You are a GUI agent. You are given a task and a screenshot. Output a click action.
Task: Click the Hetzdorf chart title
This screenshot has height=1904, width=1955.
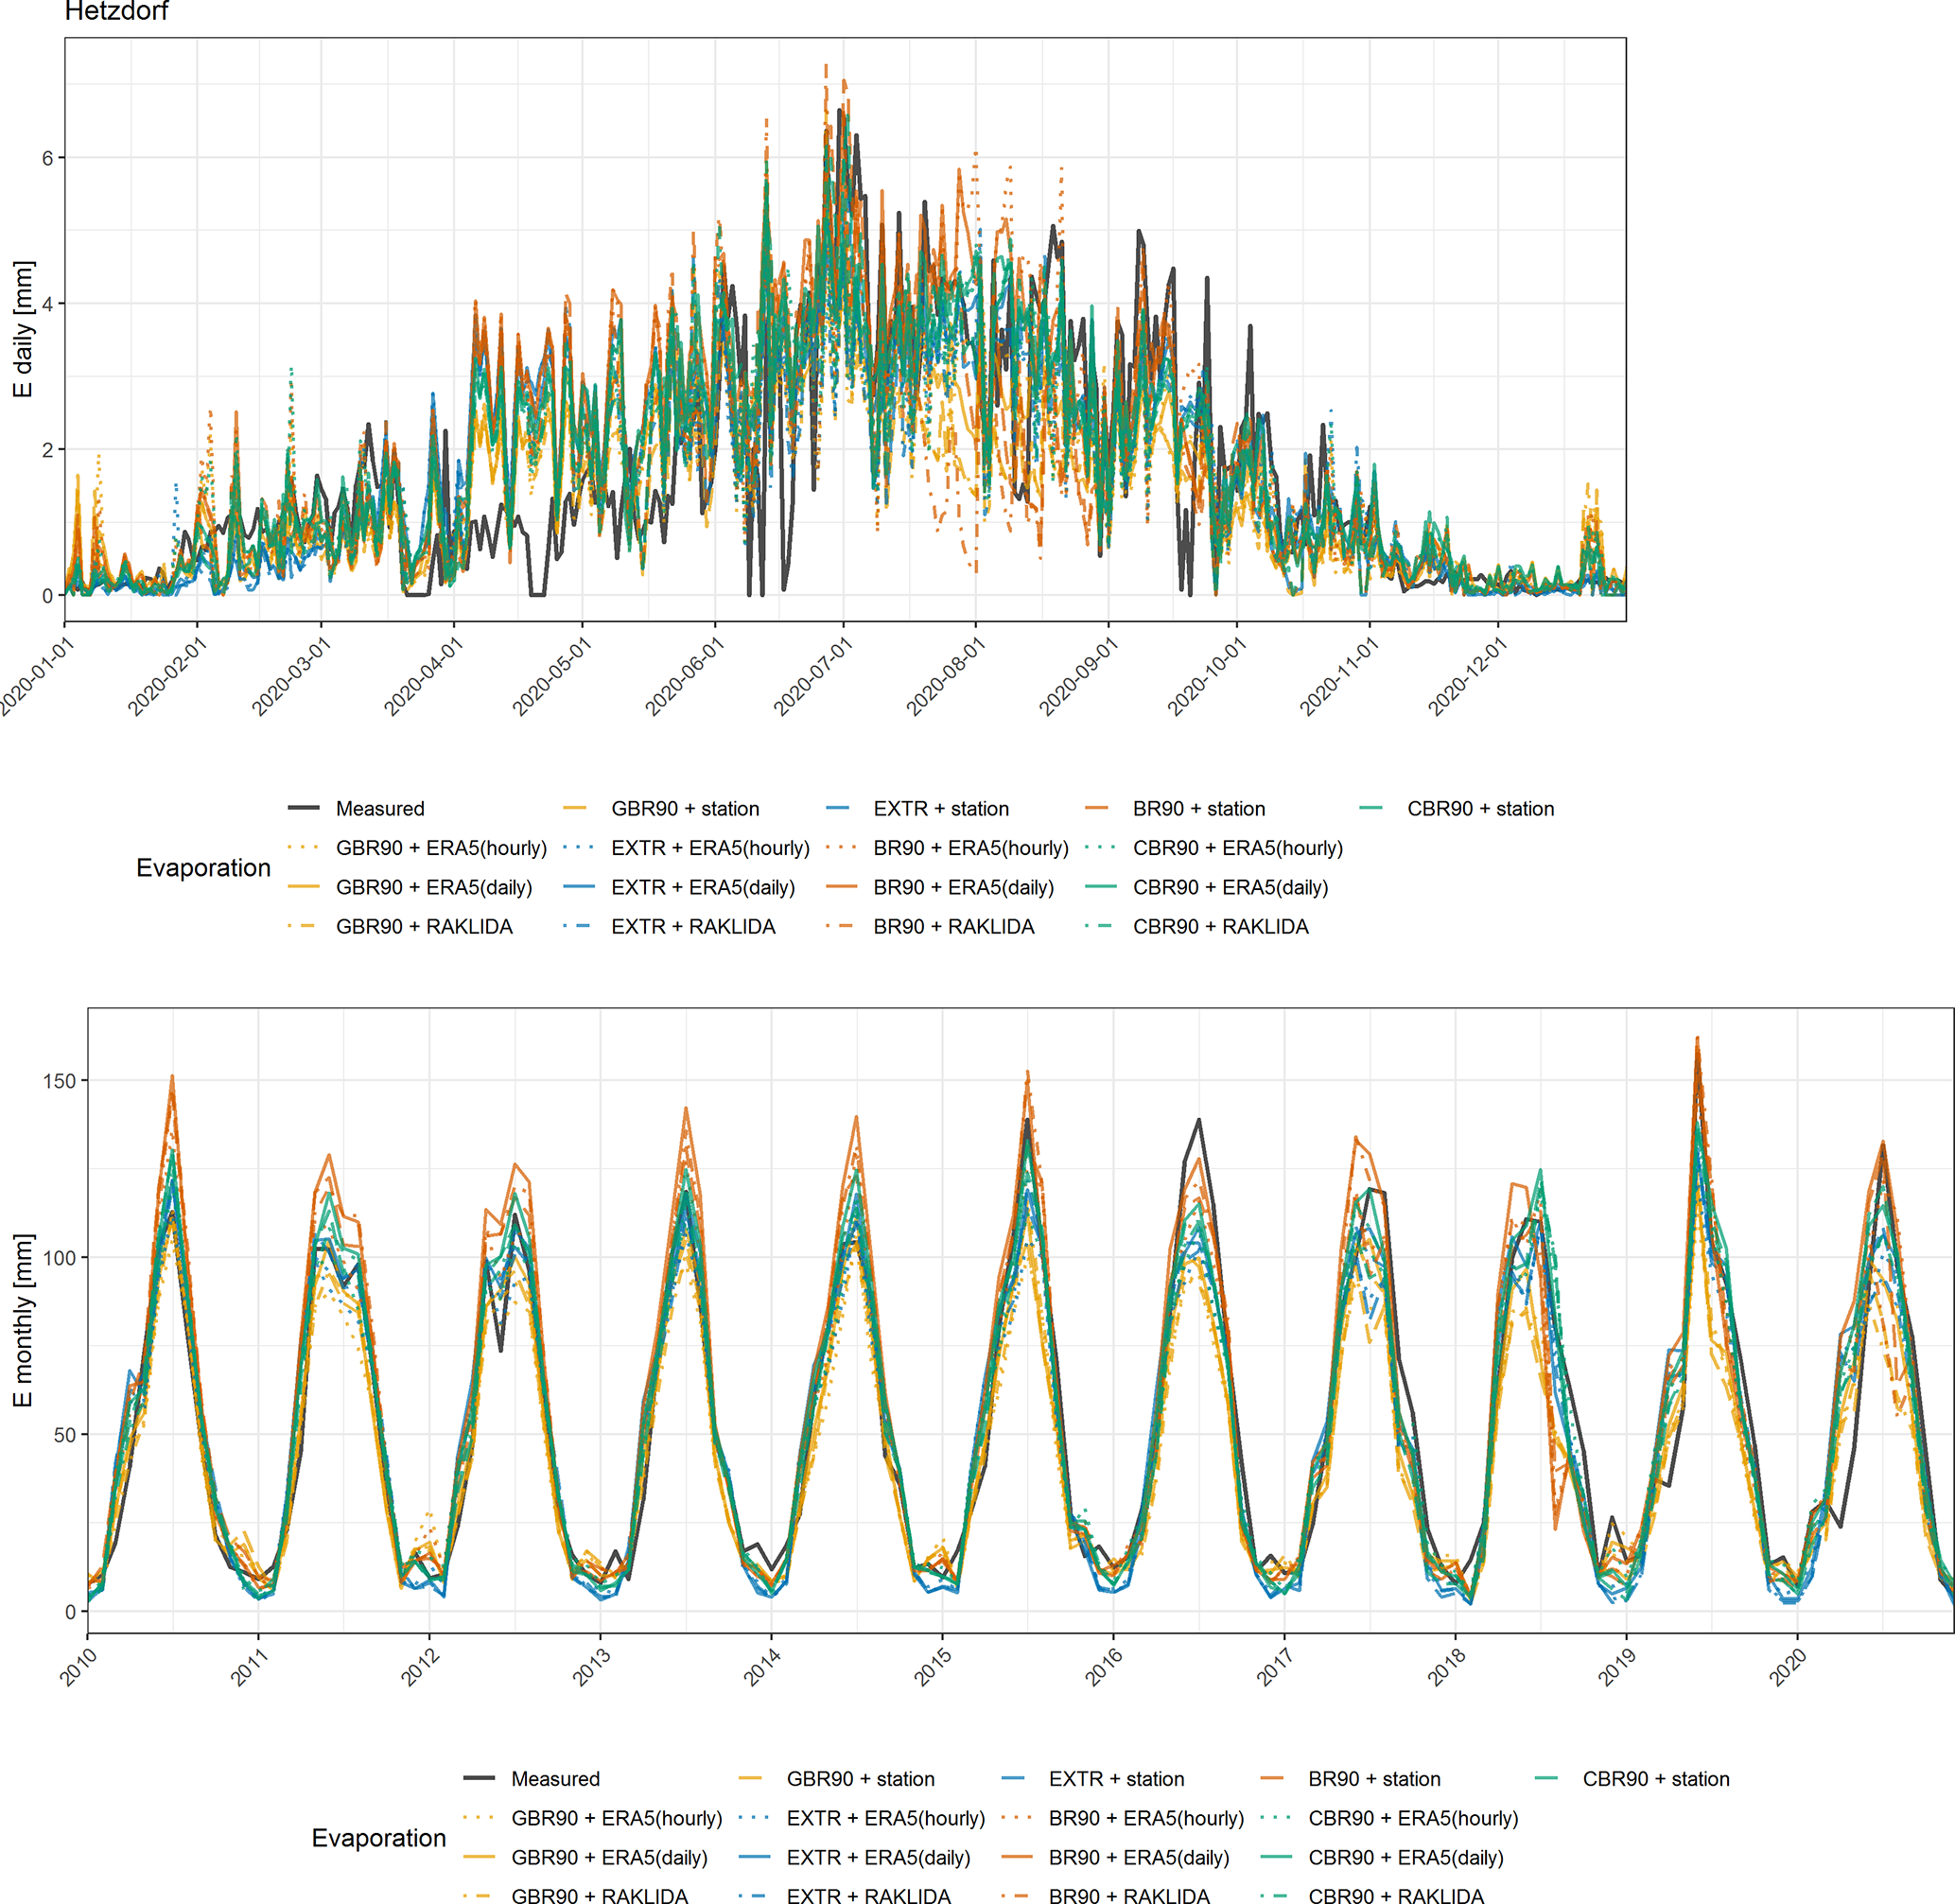click(116, 12)
